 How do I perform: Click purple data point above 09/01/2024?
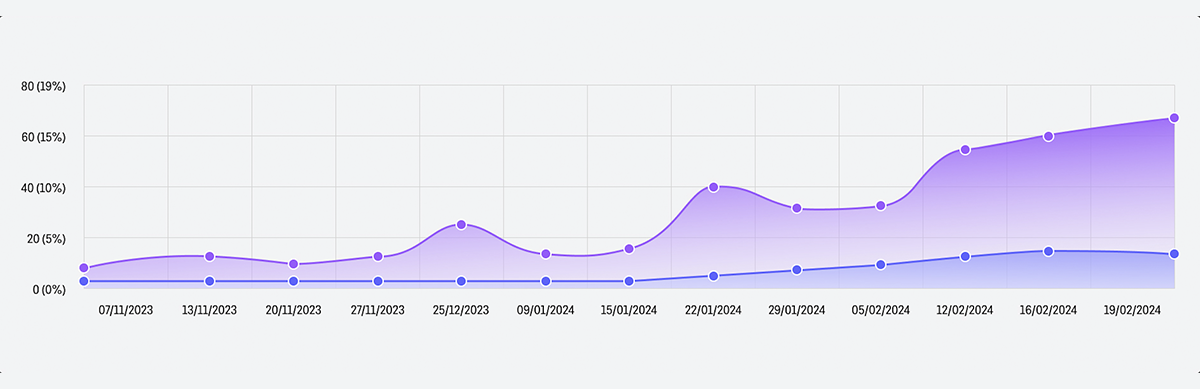pyautogui.click(x=545, y=254)
